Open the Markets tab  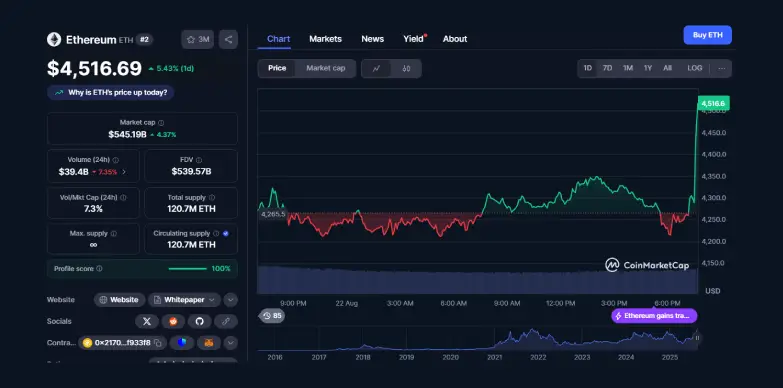coord(326,39)
